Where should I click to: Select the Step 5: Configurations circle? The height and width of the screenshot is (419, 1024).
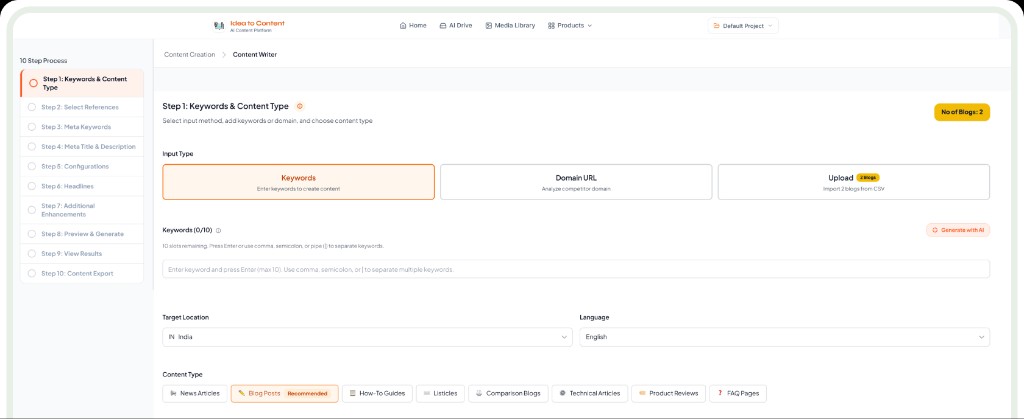click(x=32, y=166)
